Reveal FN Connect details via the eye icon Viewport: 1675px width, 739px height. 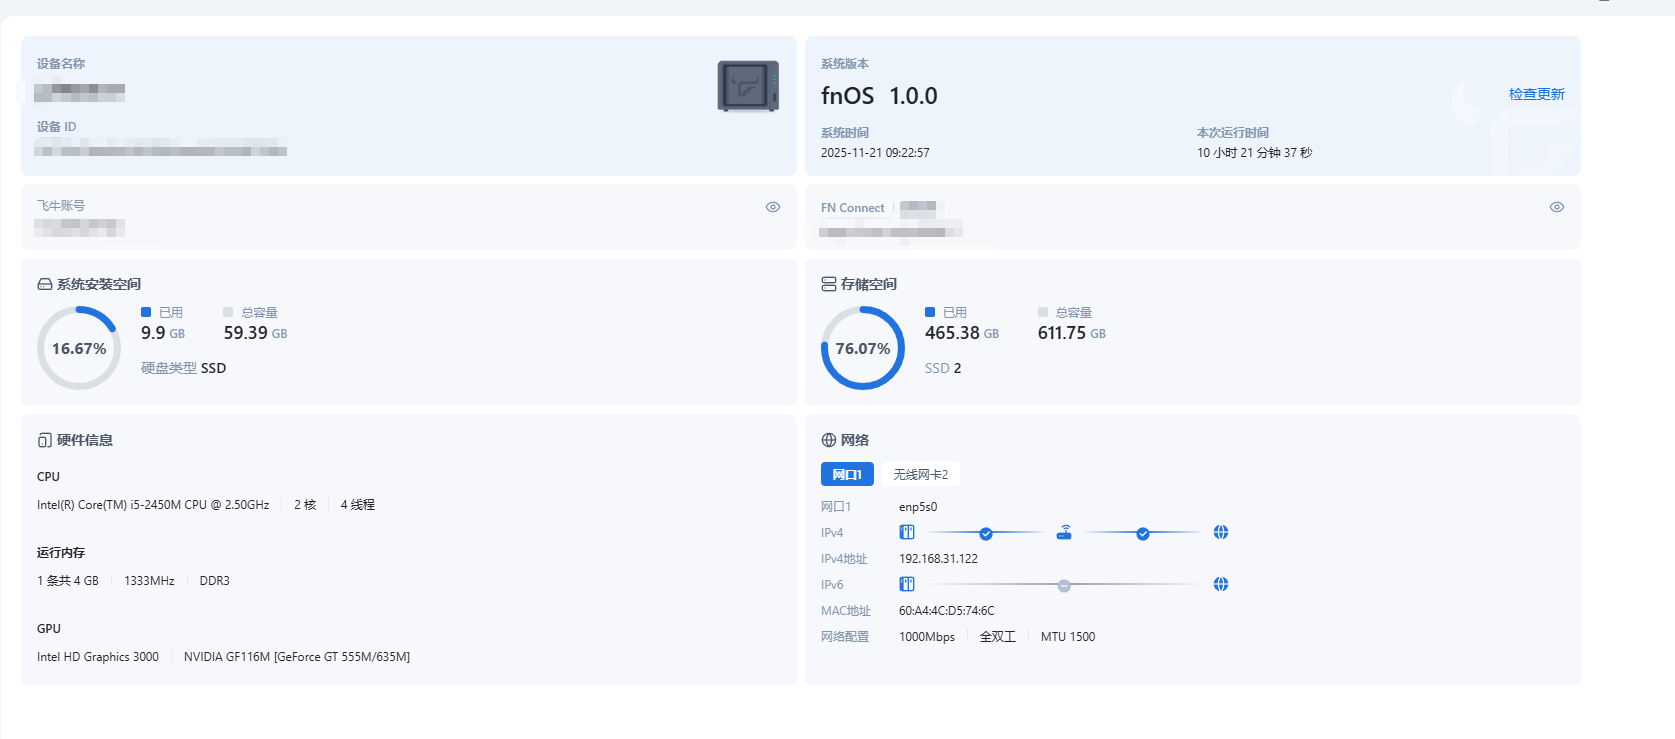[x=1557, y=207]
